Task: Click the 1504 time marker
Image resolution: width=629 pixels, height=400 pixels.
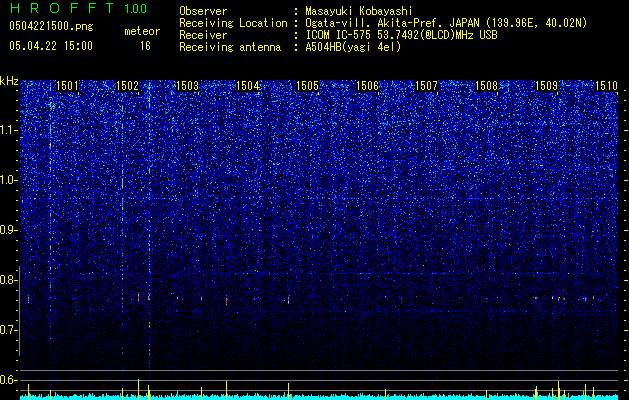Action: click(x=248, y=86)
